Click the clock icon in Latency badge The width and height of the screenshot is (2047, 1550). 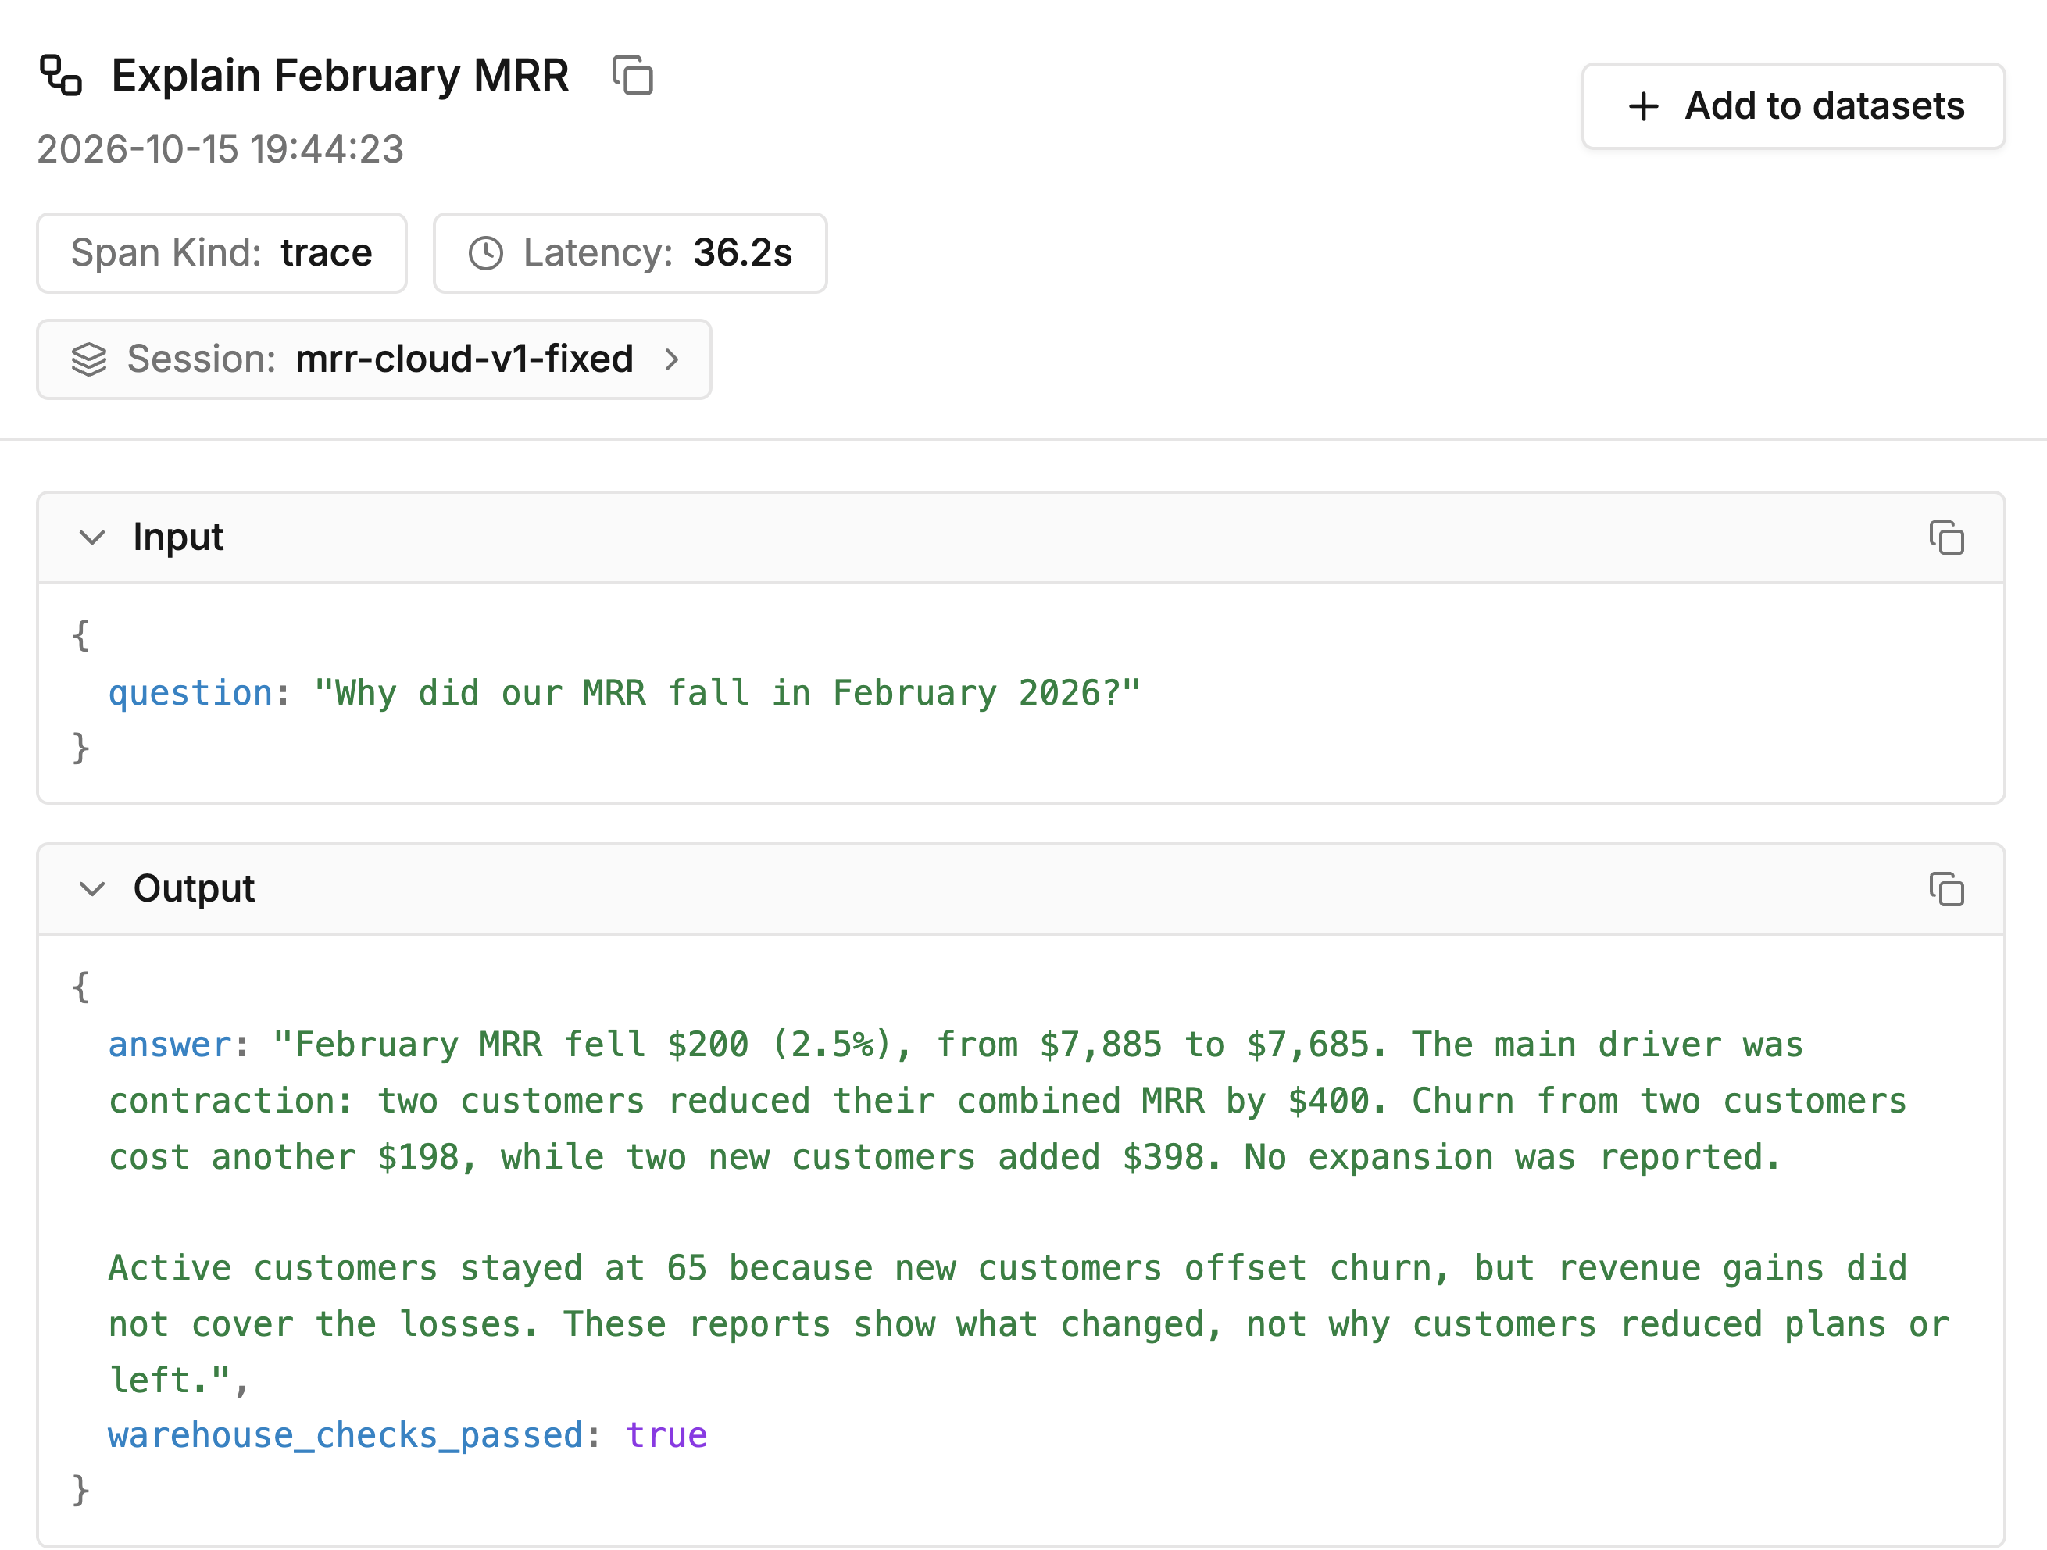pos(486,253)
